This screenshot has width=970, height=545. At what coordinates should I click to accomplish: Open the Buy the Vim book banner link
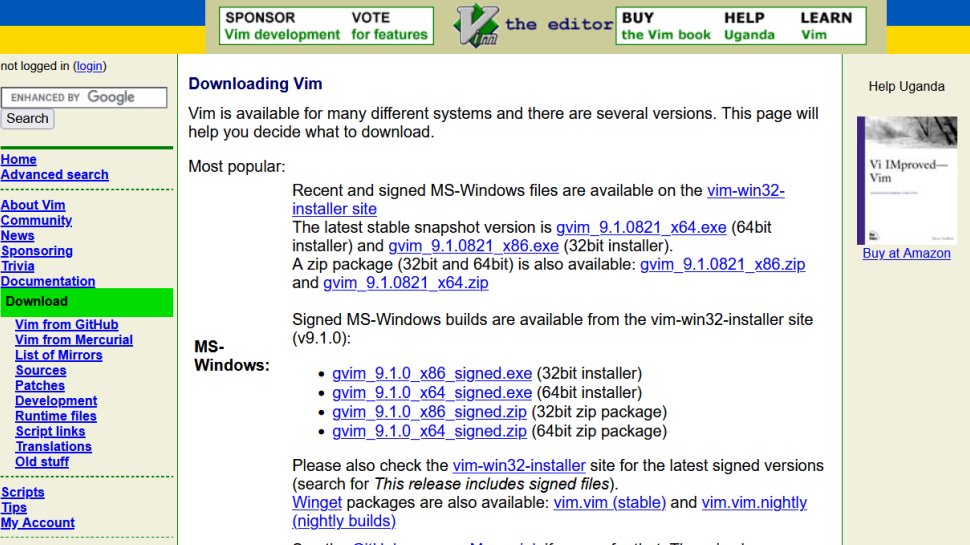(666, 26)
